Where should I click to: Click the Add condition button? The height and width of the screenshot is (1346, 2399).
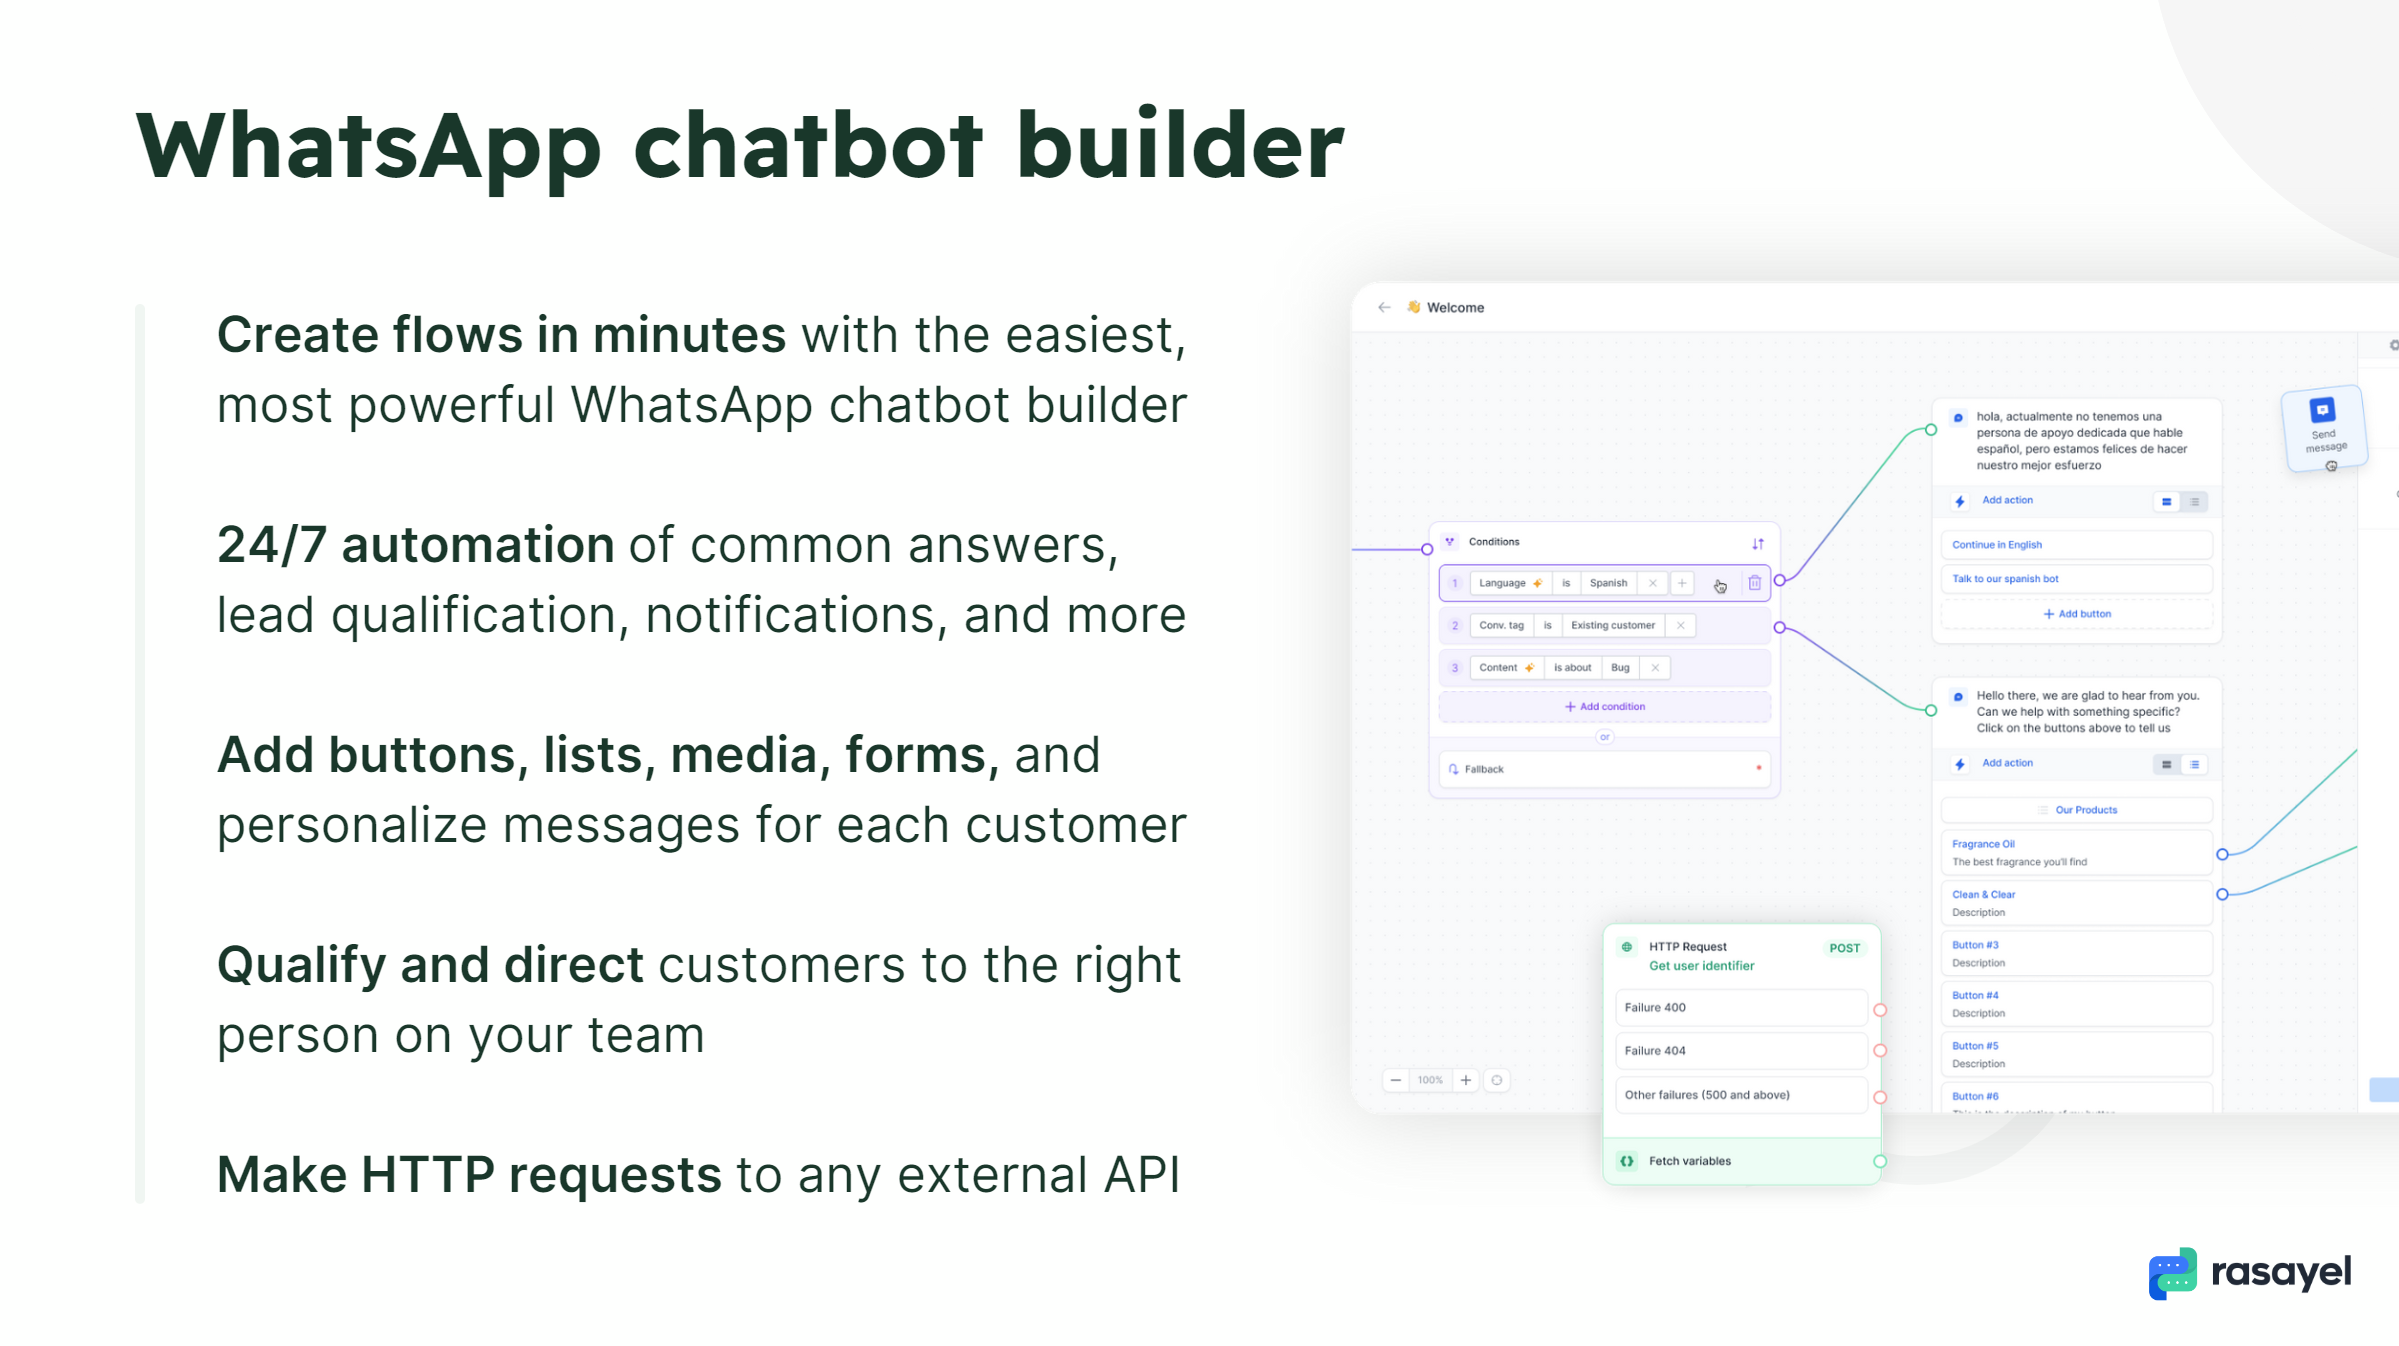(1604, 707)
